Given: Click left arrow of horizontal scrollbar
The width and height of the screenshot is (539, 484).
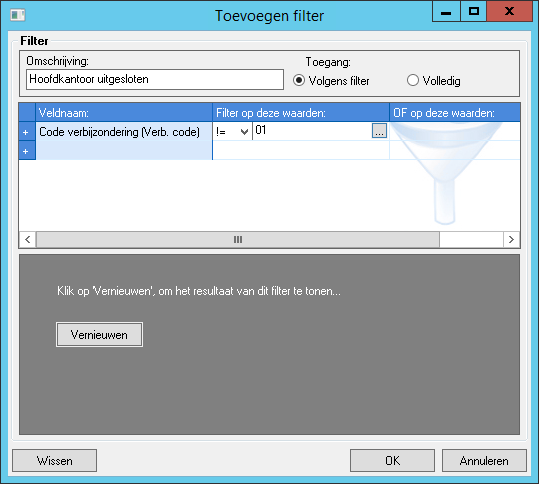Looking at the screenshot, I should point(28,239).
